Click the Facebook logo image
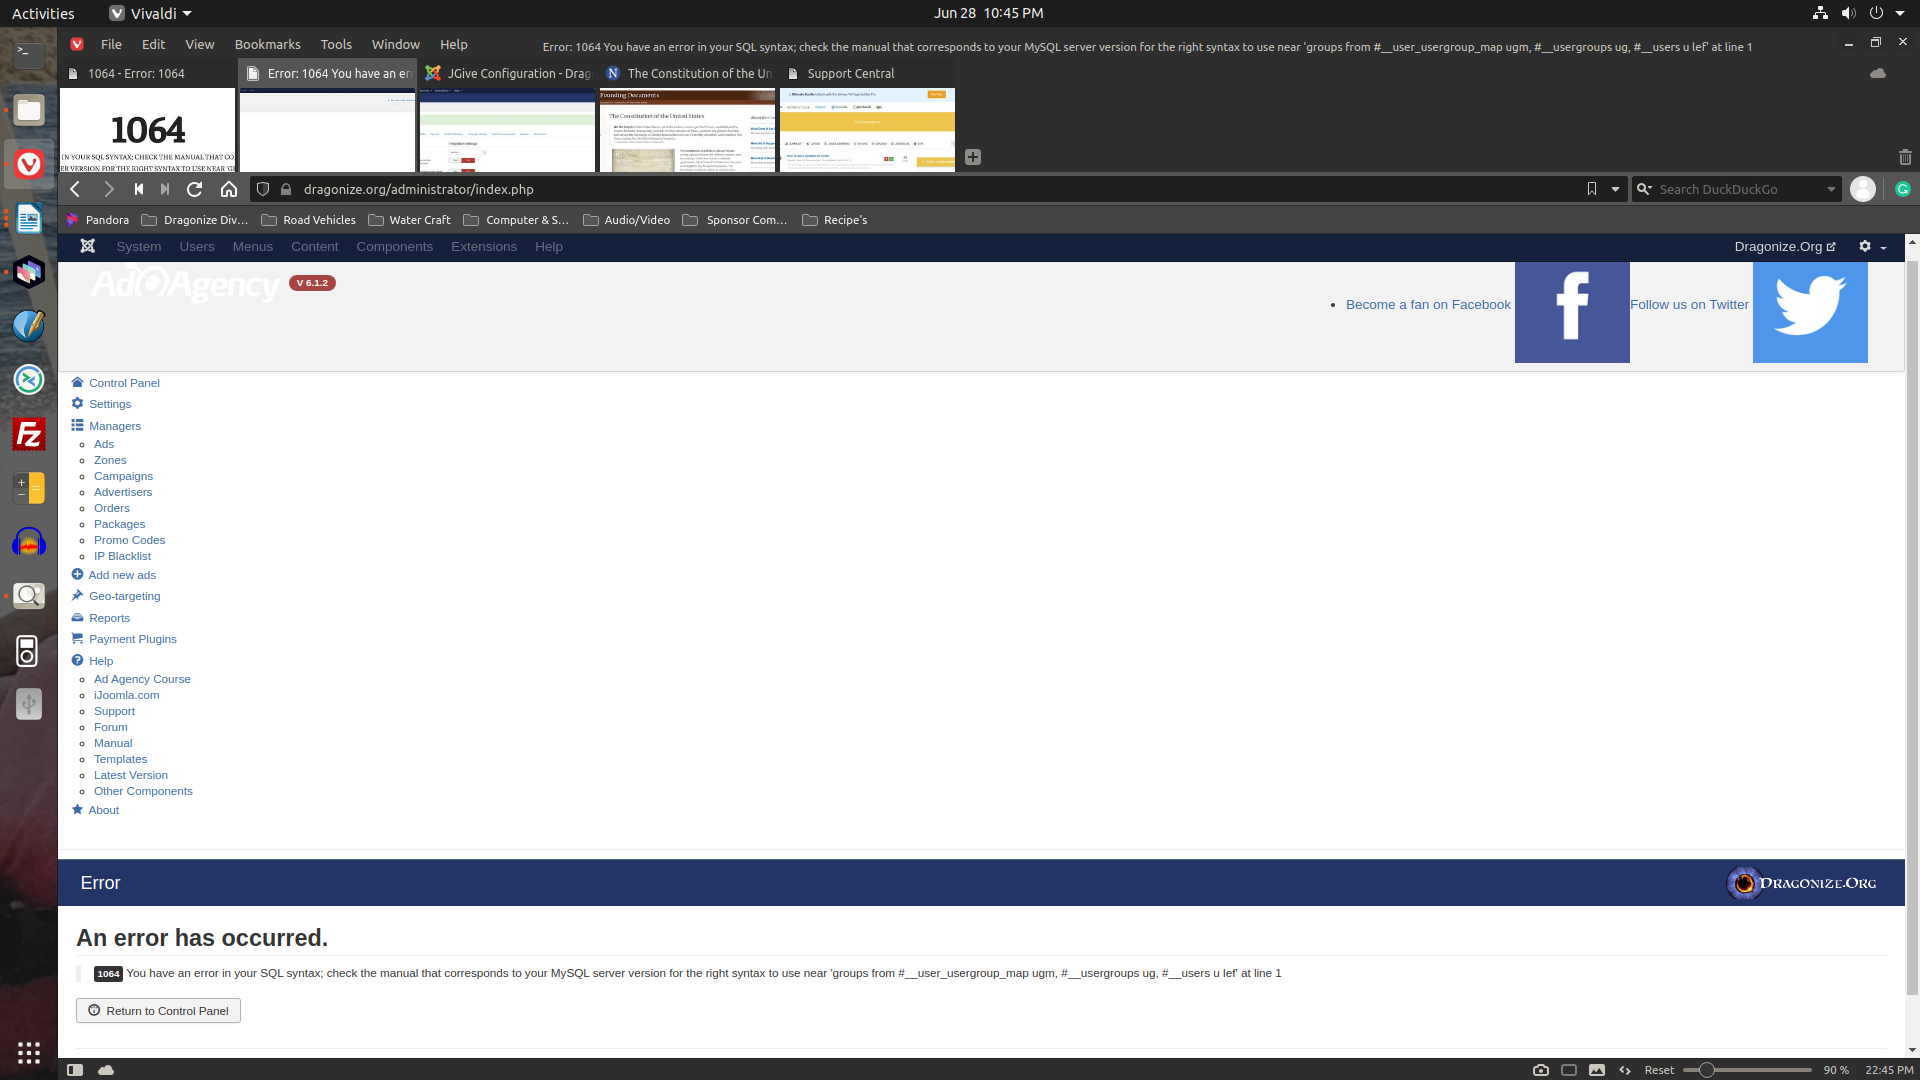The image size is (1920, 1080). pos(1571,312)
